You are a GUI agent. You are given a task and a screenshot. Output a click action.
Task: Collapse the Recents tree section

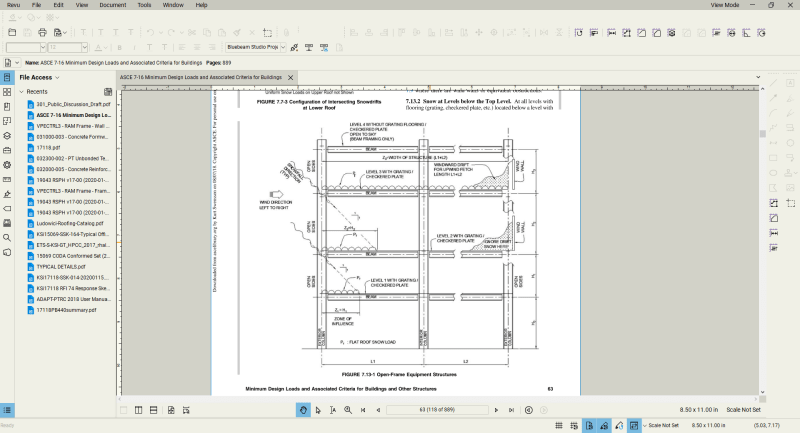21,92
